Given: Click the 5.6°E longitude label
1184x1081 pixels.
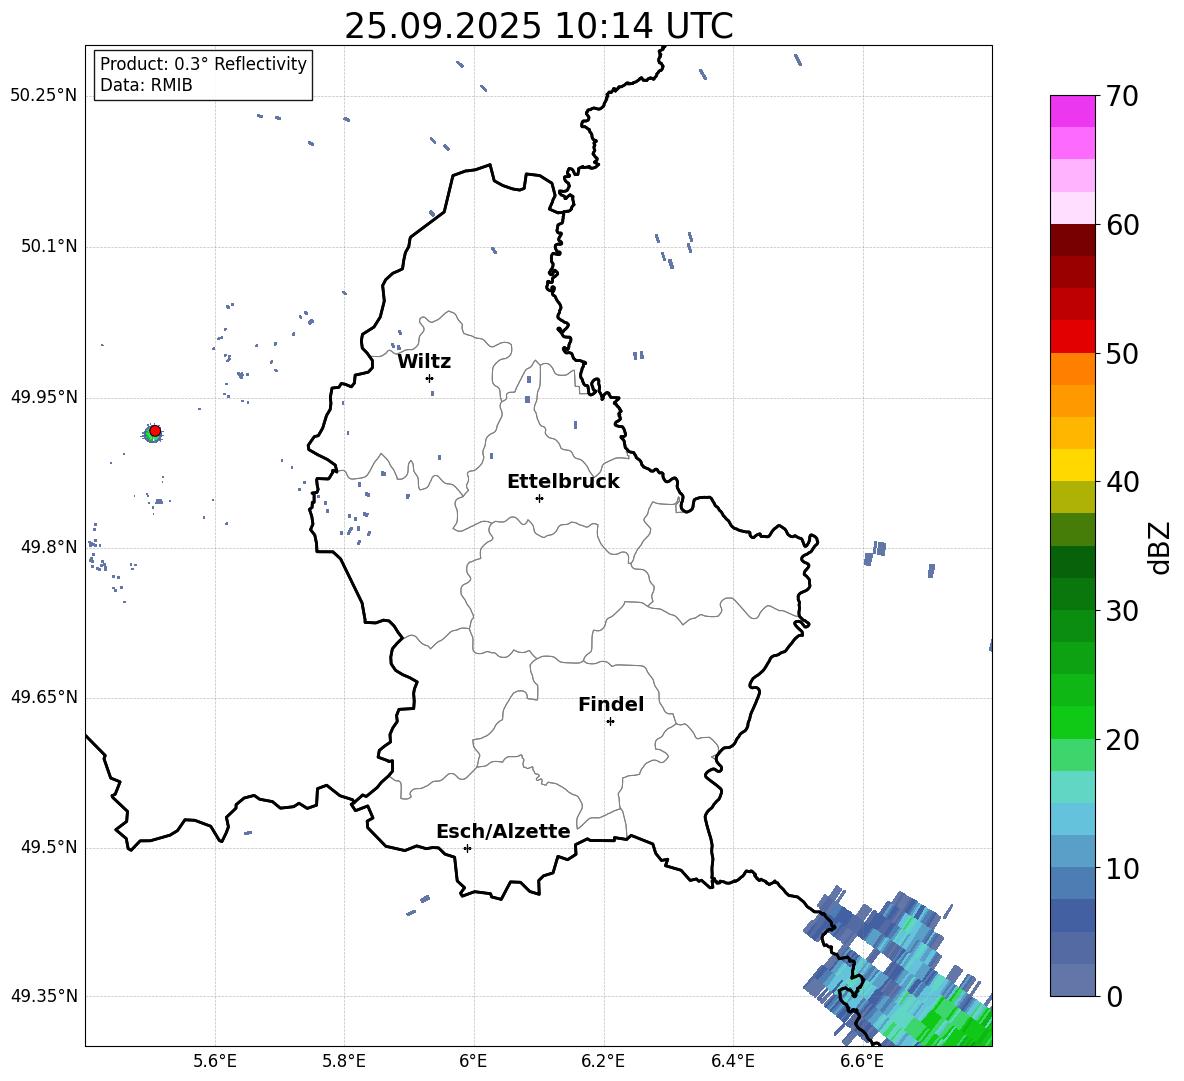Looking at the screenshot, I should pos(215,1061).
